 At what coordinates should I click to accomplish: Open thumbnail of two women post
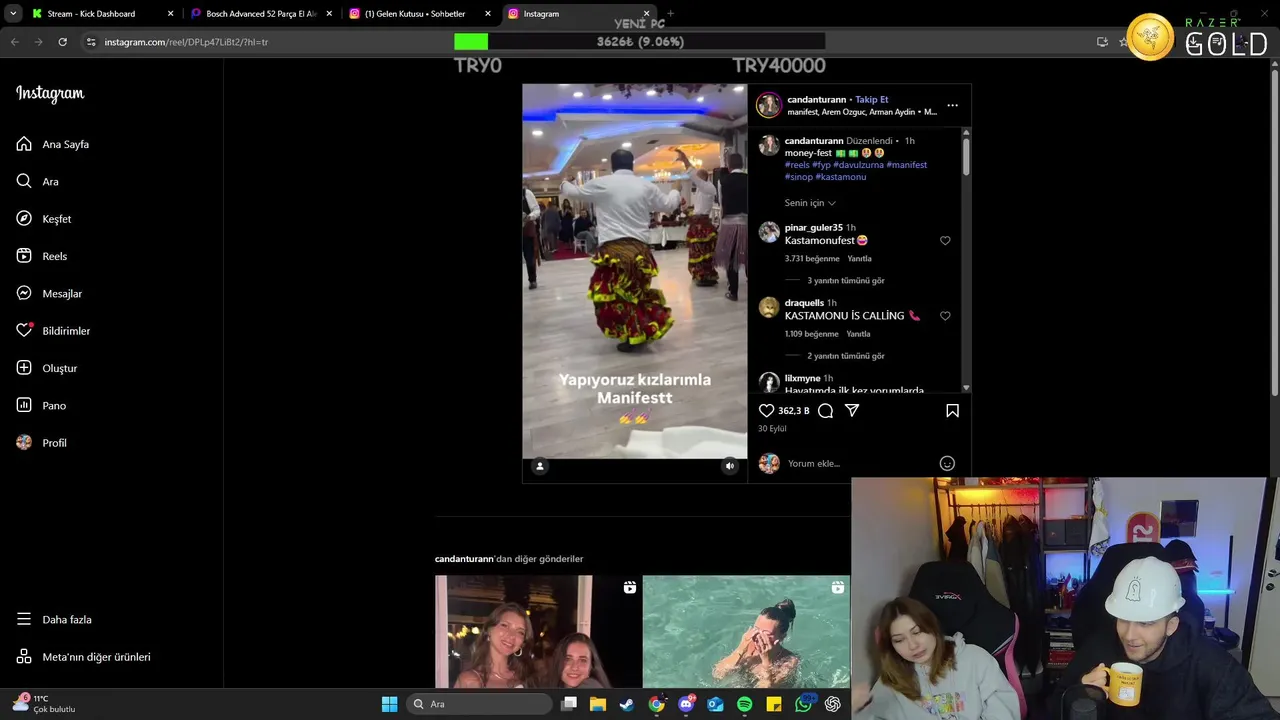click(x=538, y=631)
